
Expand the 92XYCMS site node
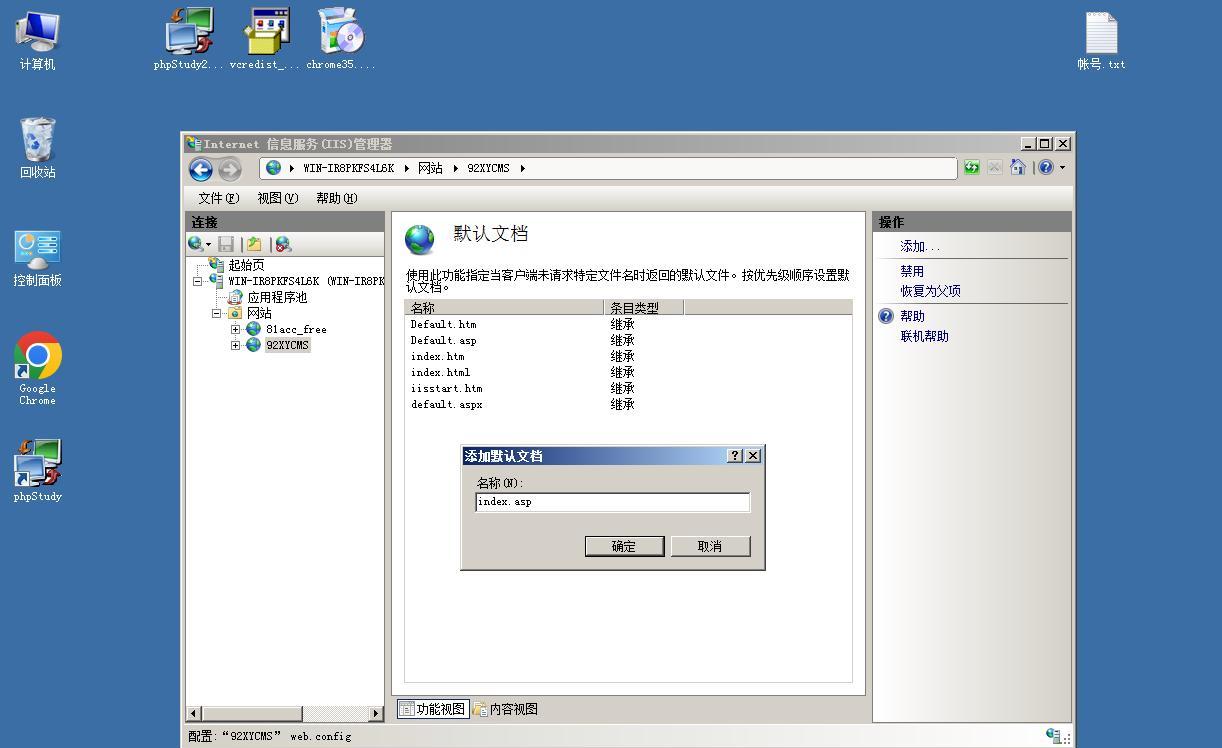[236, 345]
